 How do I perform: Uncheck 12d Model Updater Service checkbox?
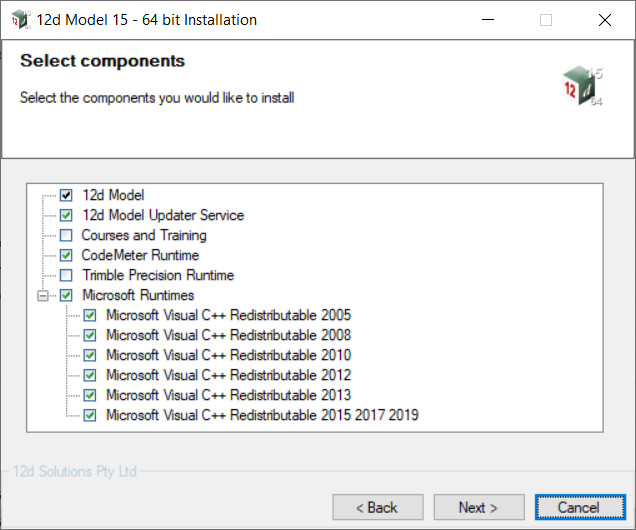click(66, 215)
